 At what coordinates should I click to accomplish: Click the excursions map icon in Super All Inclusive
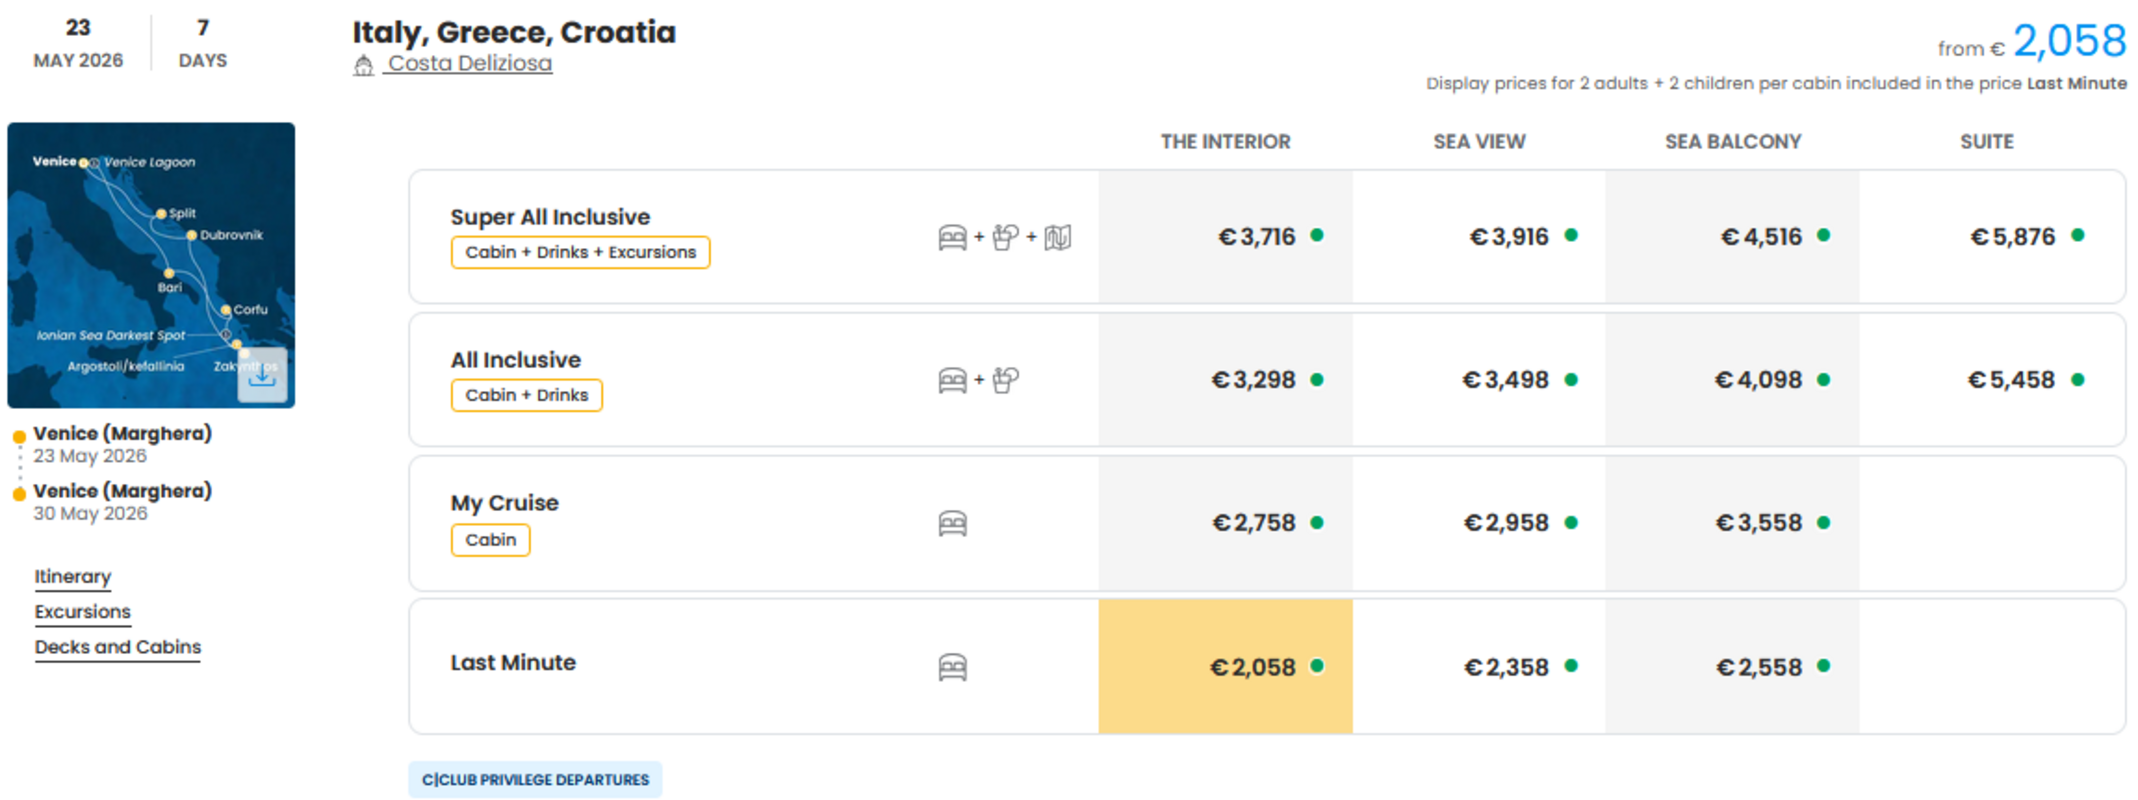(1057, 237)
